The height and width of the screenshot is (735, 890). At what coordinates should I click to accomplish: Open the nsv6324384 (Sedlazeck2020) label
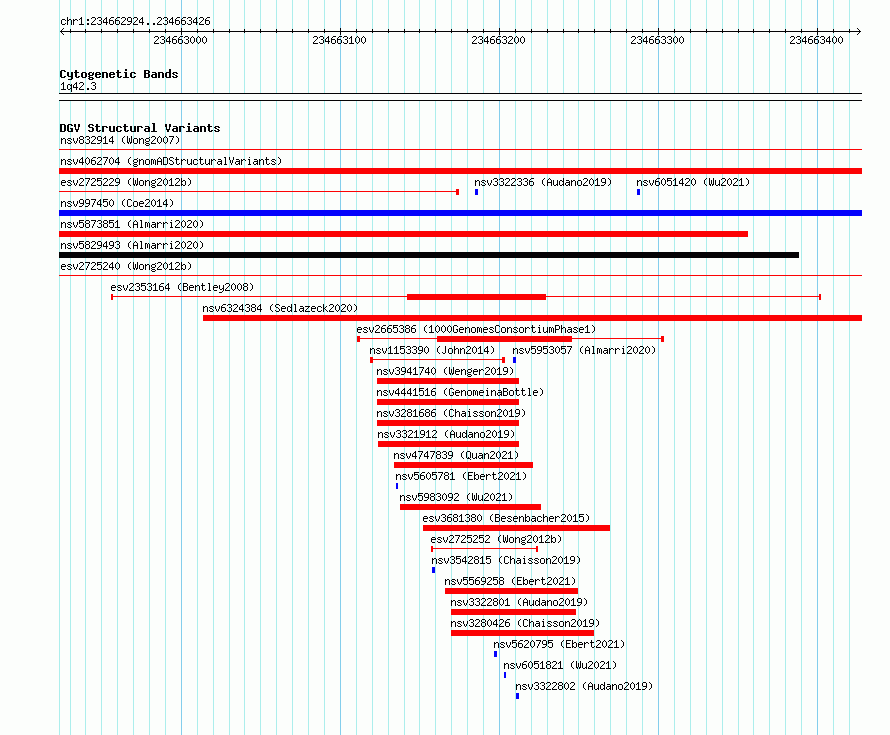[280, 308]
